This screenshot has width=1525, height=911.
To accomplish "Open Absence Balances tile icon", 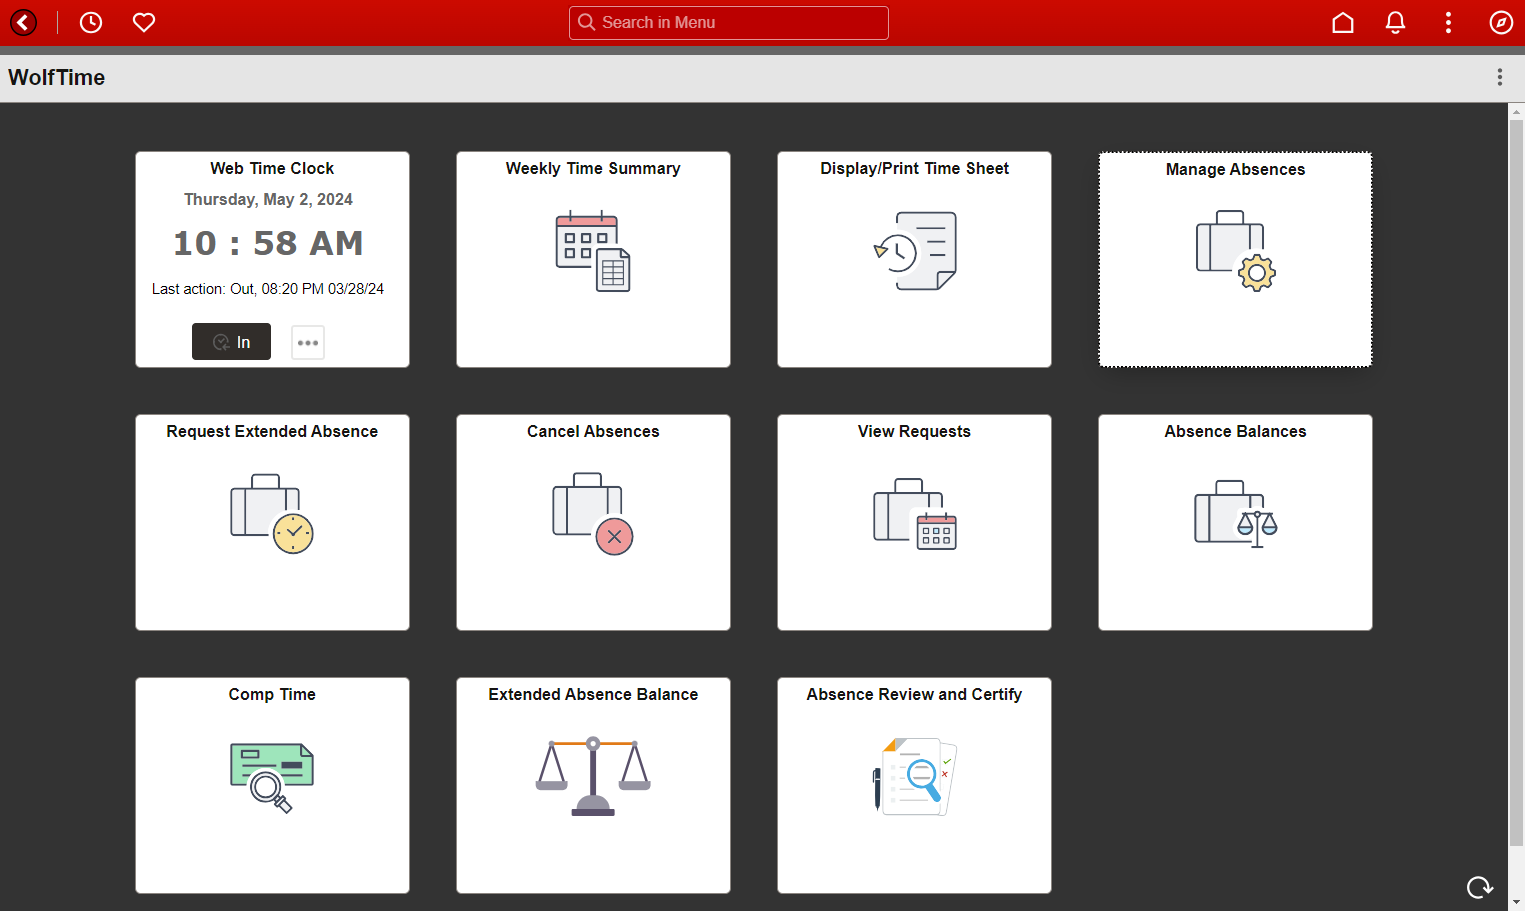I will point(1236,514).
